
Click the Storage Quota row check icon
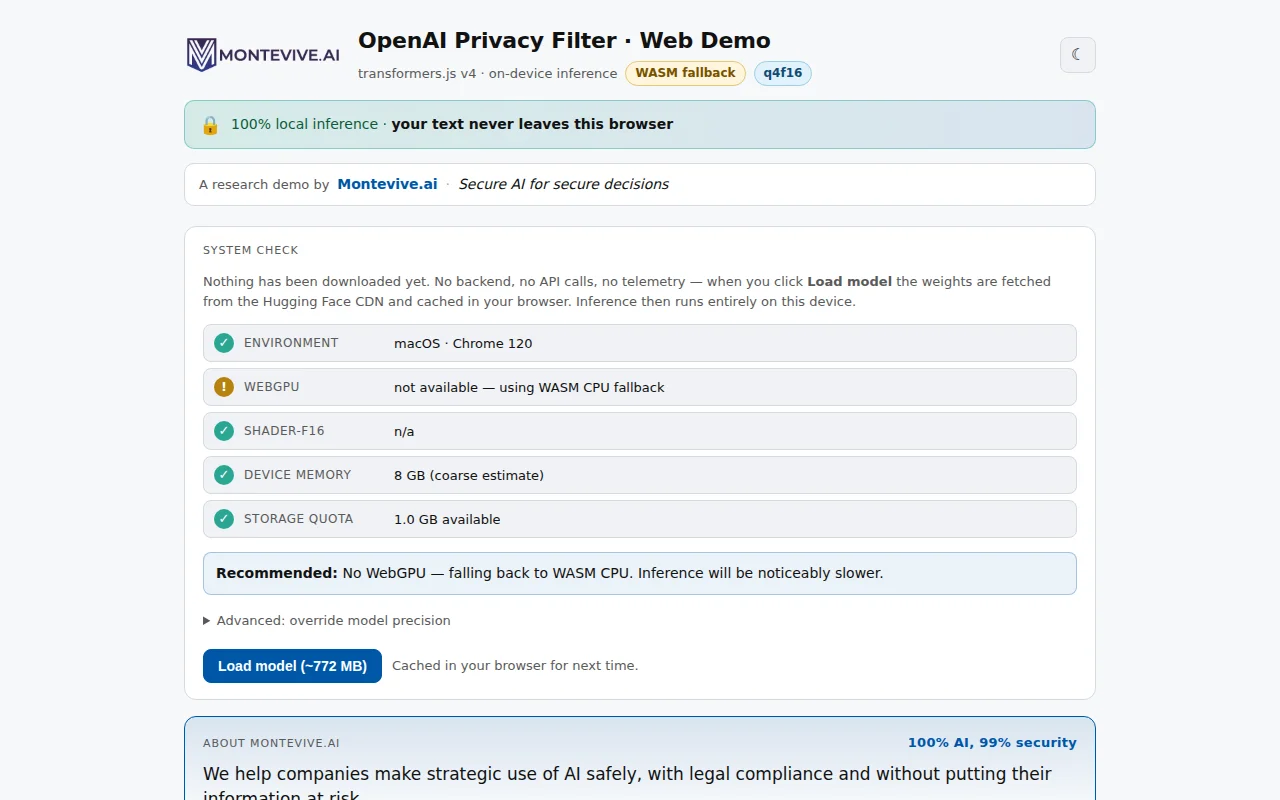pos(224,519)
